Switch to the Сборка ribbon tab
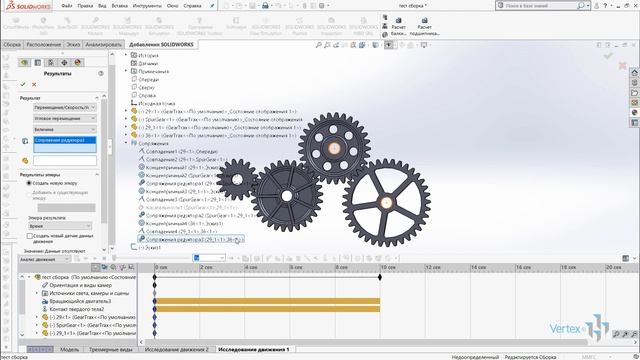Screen dimensions: 640x360 (12, 44)
